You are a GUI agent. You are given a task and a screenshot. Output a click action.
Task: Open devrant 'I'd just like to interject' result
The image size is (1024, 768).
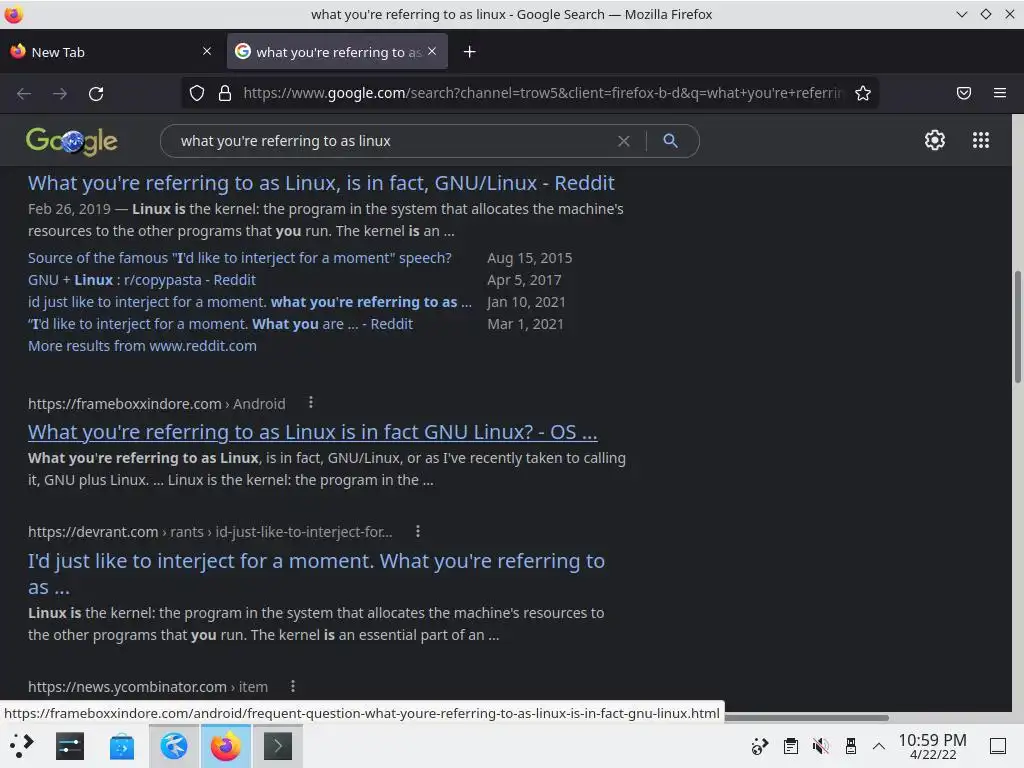(x=316, y=573)
